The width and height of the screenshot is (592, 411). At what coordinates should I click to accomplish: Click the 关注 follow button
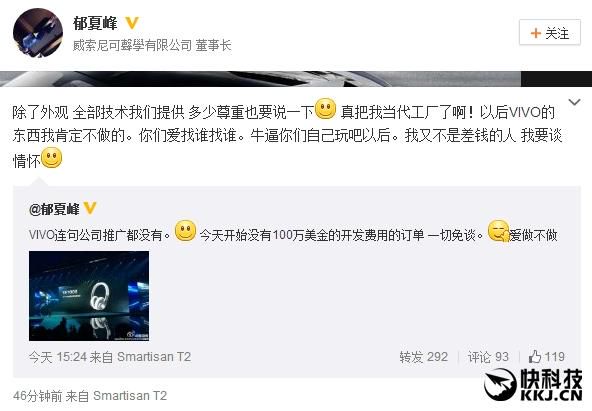point(550,33)
